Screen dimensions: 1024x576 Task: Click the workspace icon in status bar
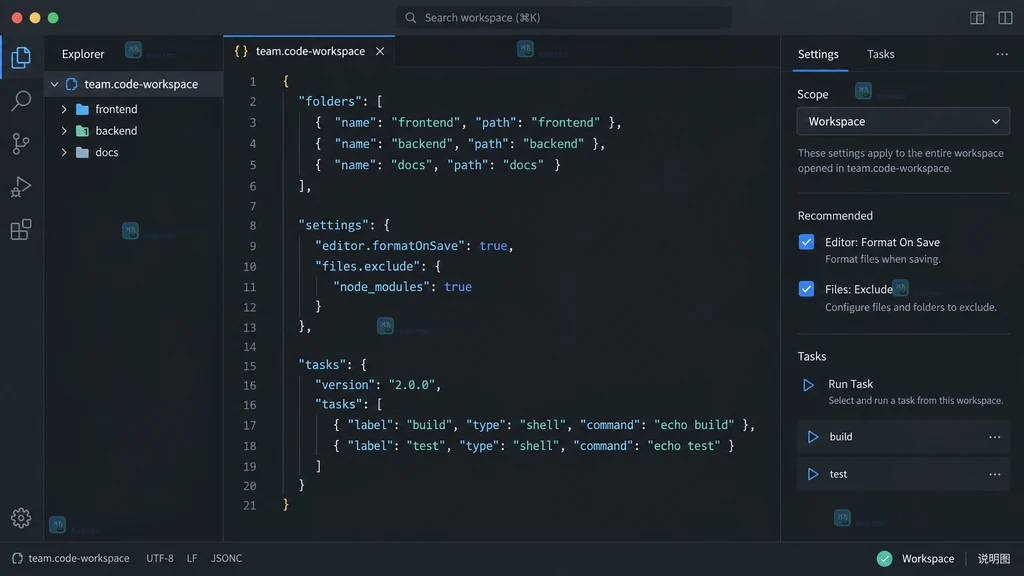pos(18,558)
